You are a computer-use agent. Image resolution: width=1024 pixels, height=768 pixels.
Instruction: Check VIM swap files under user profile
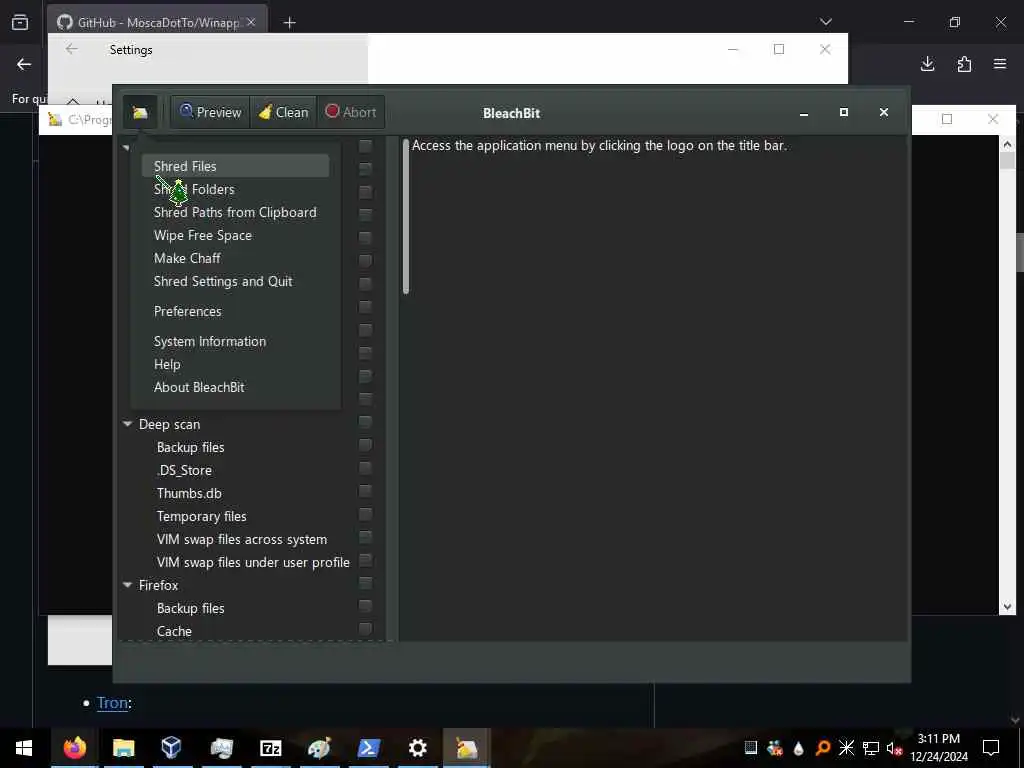(x=366, y=560)
